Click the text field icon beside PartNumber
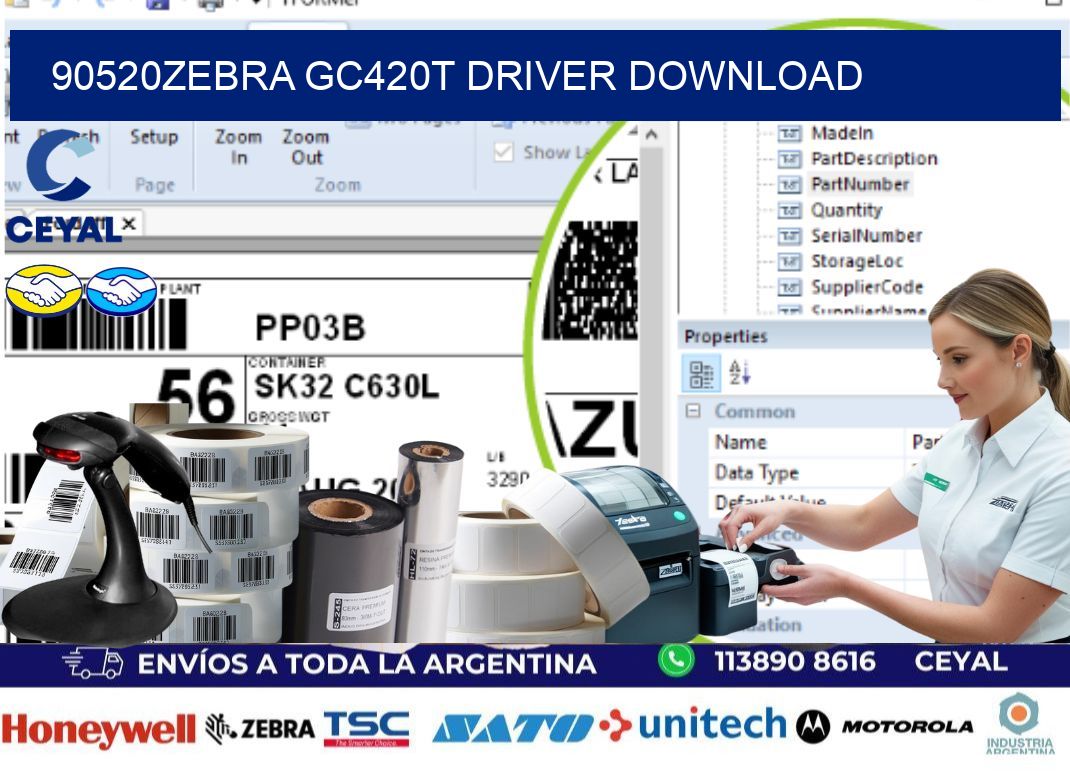Viewport: 1070px width, 776px height. pos(790,184)
